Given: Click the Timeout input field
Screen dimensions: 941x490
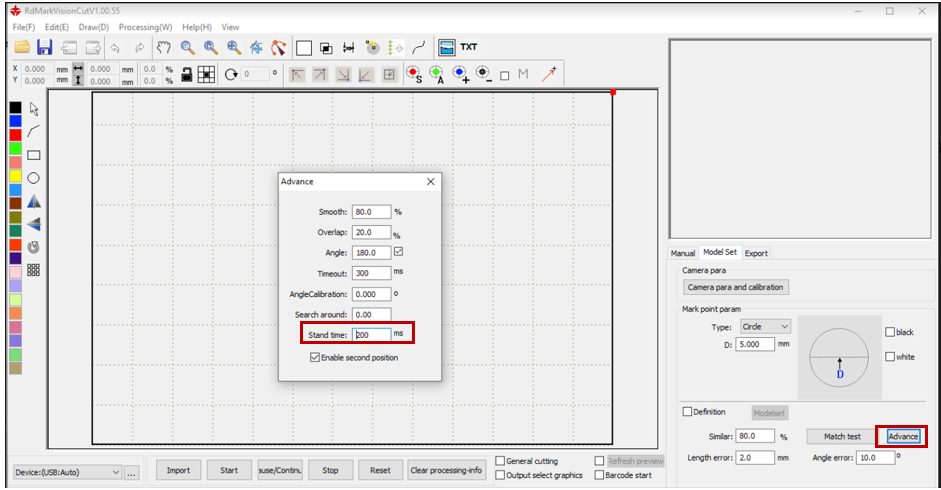Looking at the screenshot, I should pos(371,273).
